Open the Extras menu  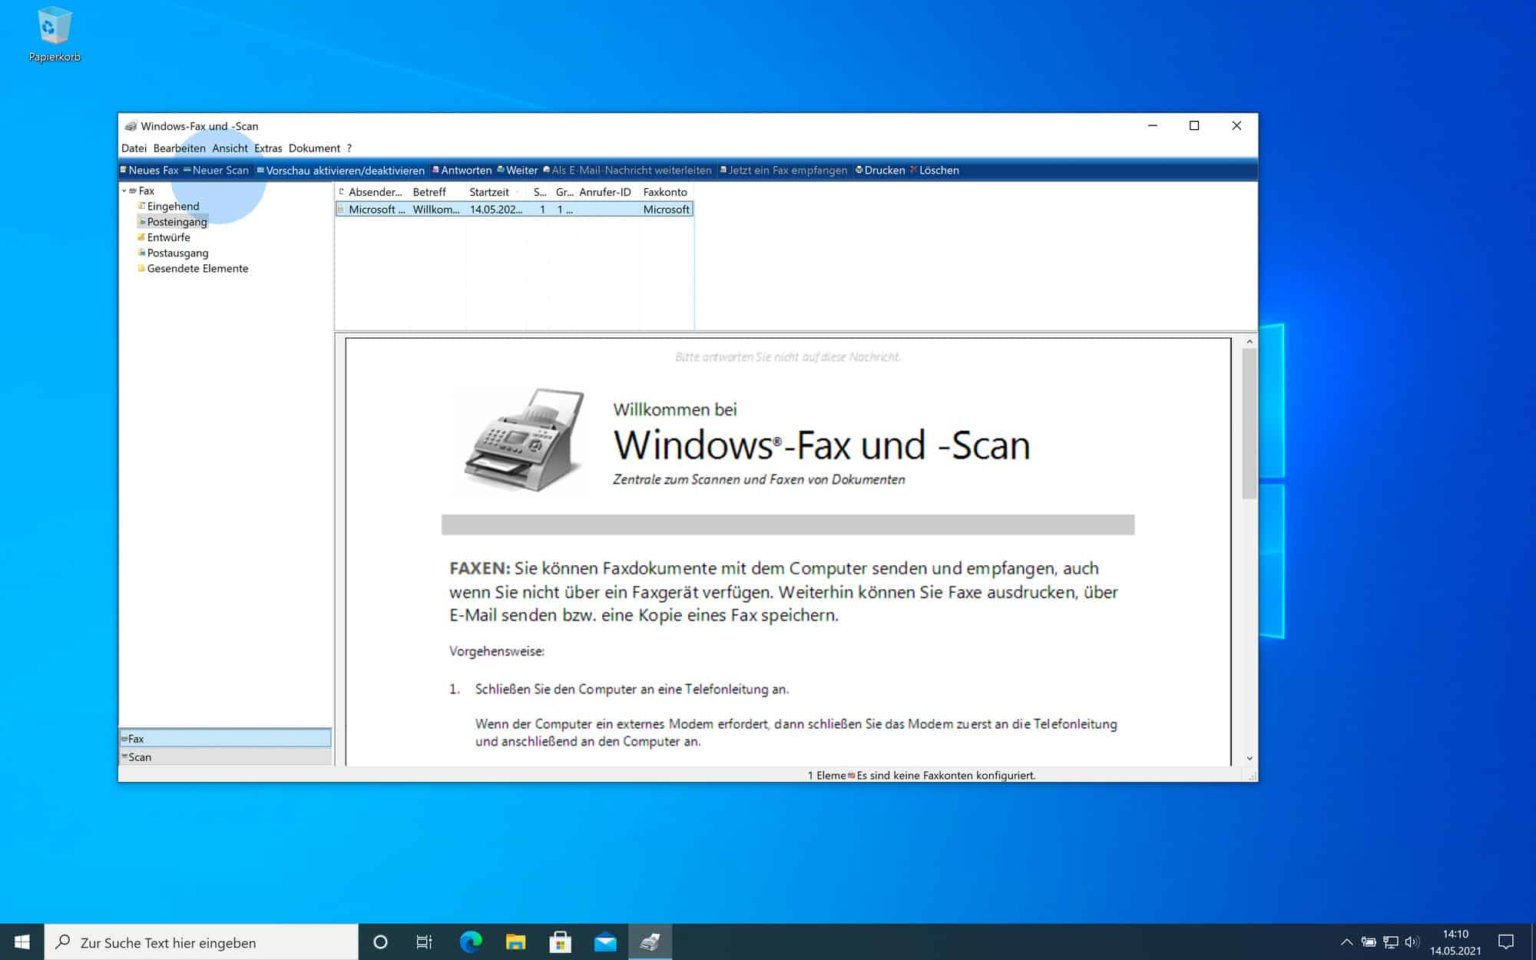(x=268, y=147)
